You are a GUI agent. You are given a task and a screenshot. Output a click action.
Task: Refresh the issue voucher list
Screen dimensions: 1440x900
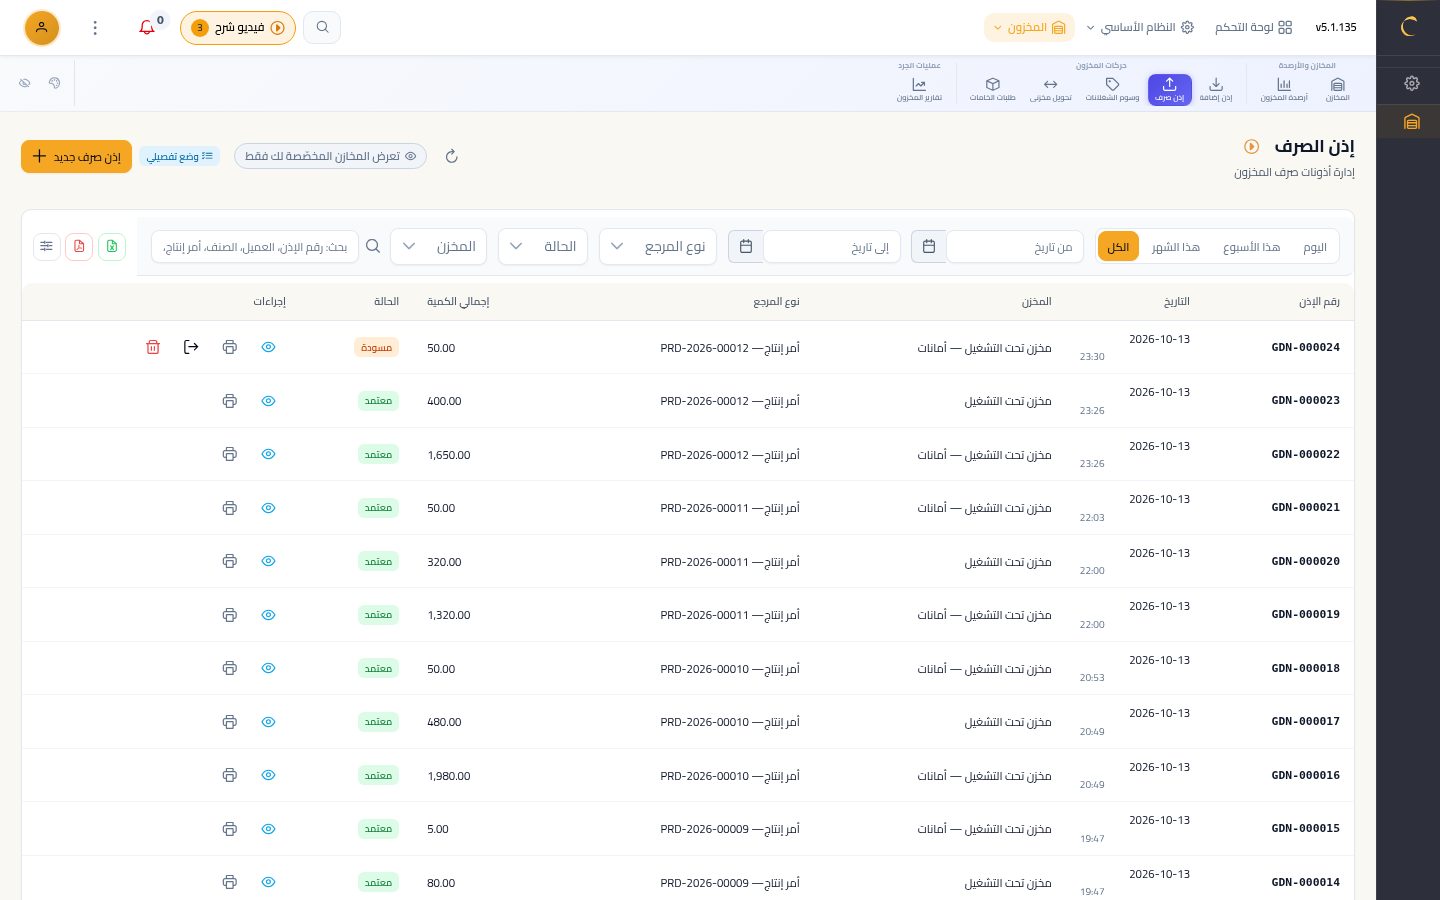coord(451,156)
